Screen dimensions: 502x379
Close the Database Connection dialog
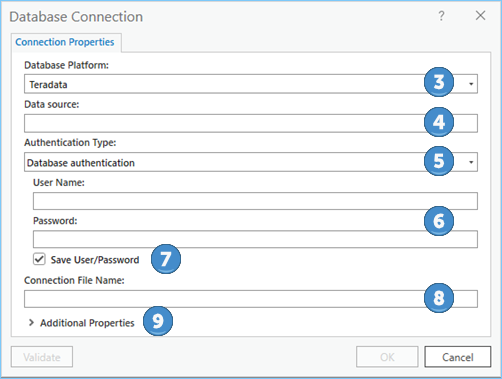pyautogui.click(x=480, y=15)
